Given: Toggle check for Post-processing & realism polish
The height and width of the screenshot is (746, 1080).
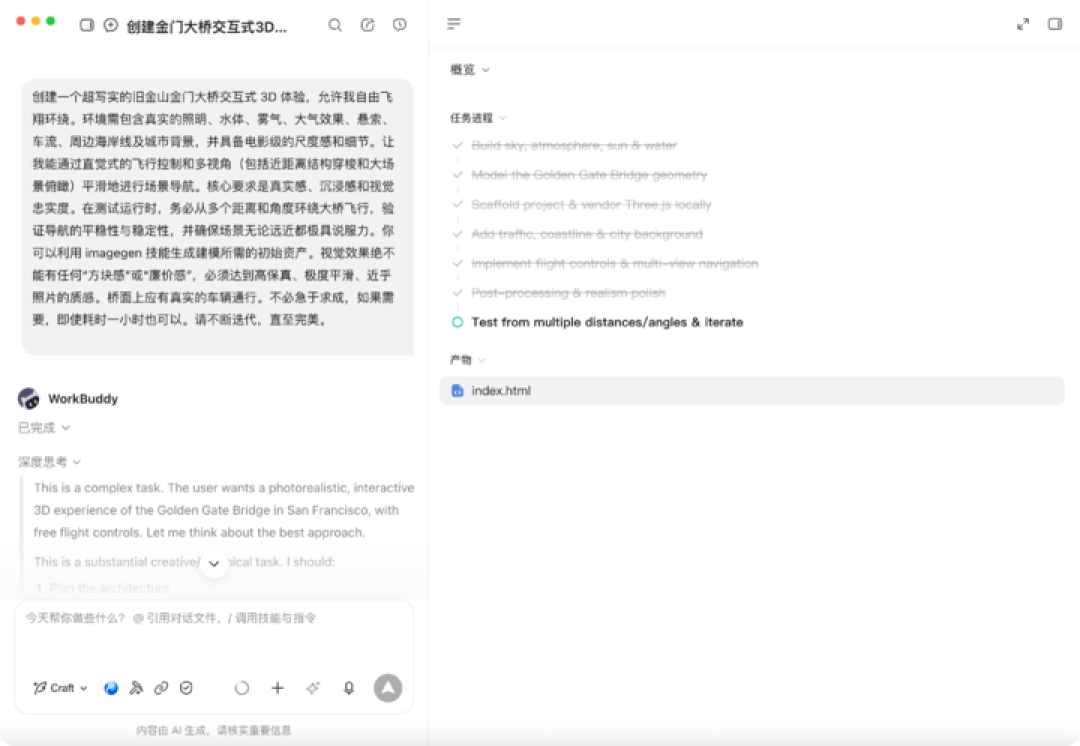Looking at the screenshot, I should click(x=457, y=293).
